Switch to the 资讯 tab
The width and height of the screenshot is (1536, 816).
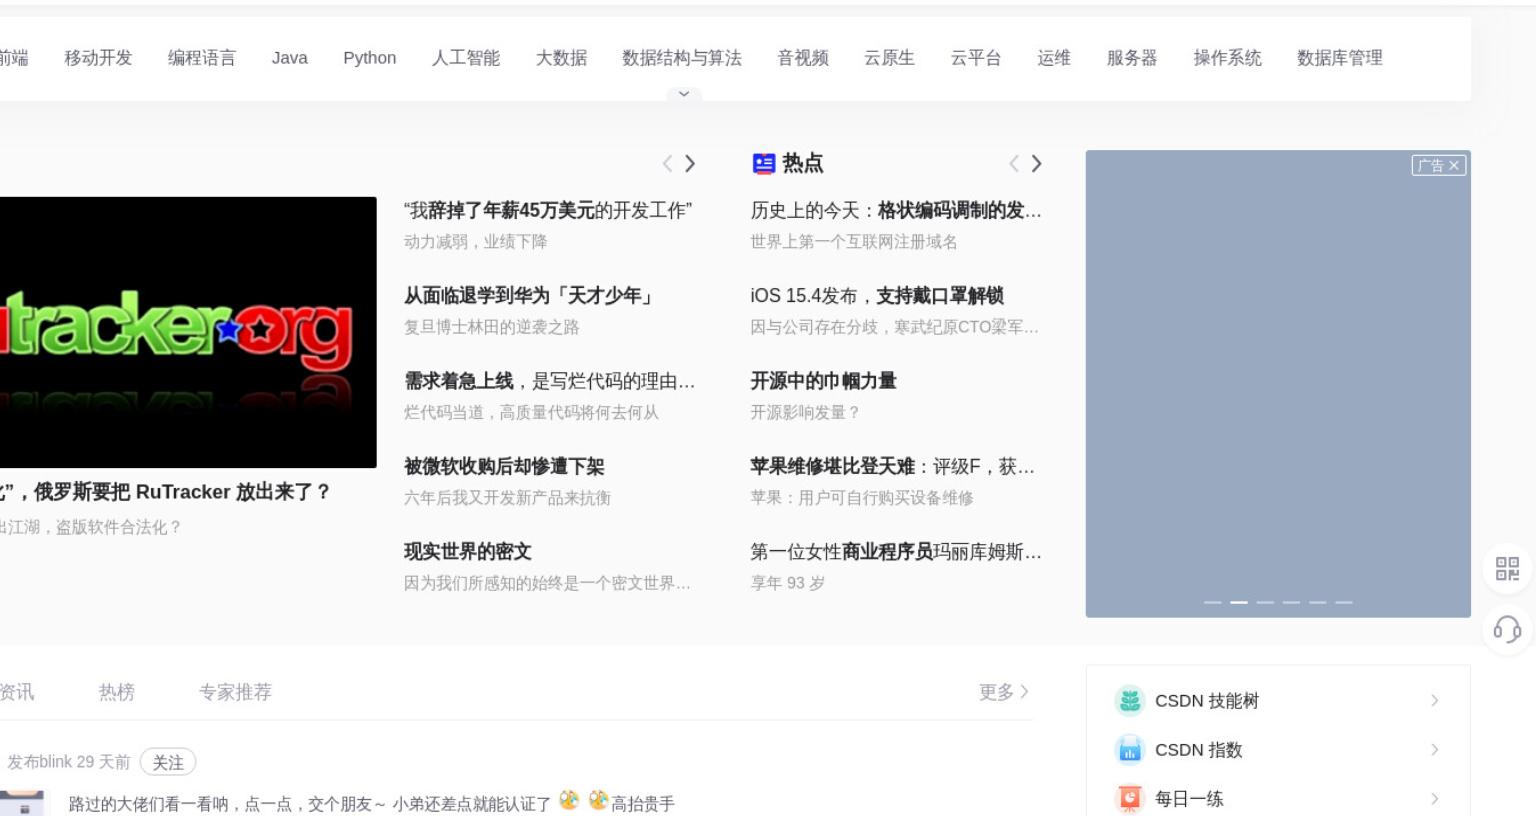click(x=17, y=692)
